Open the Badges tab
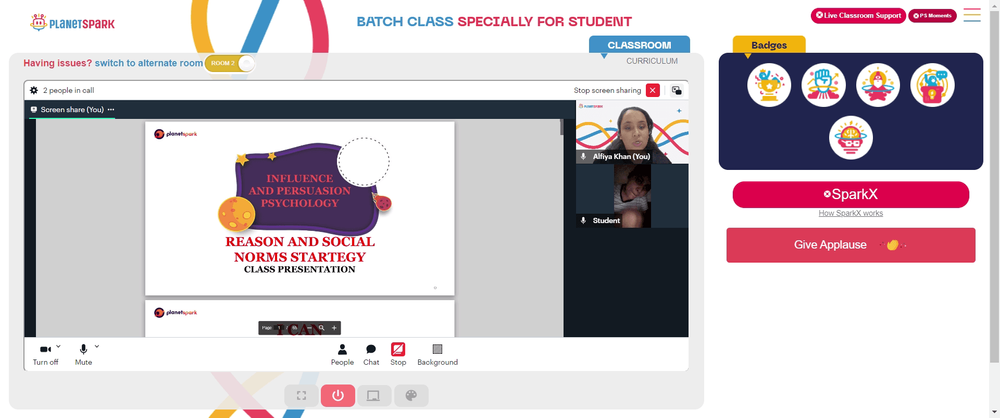 point(769,45)
